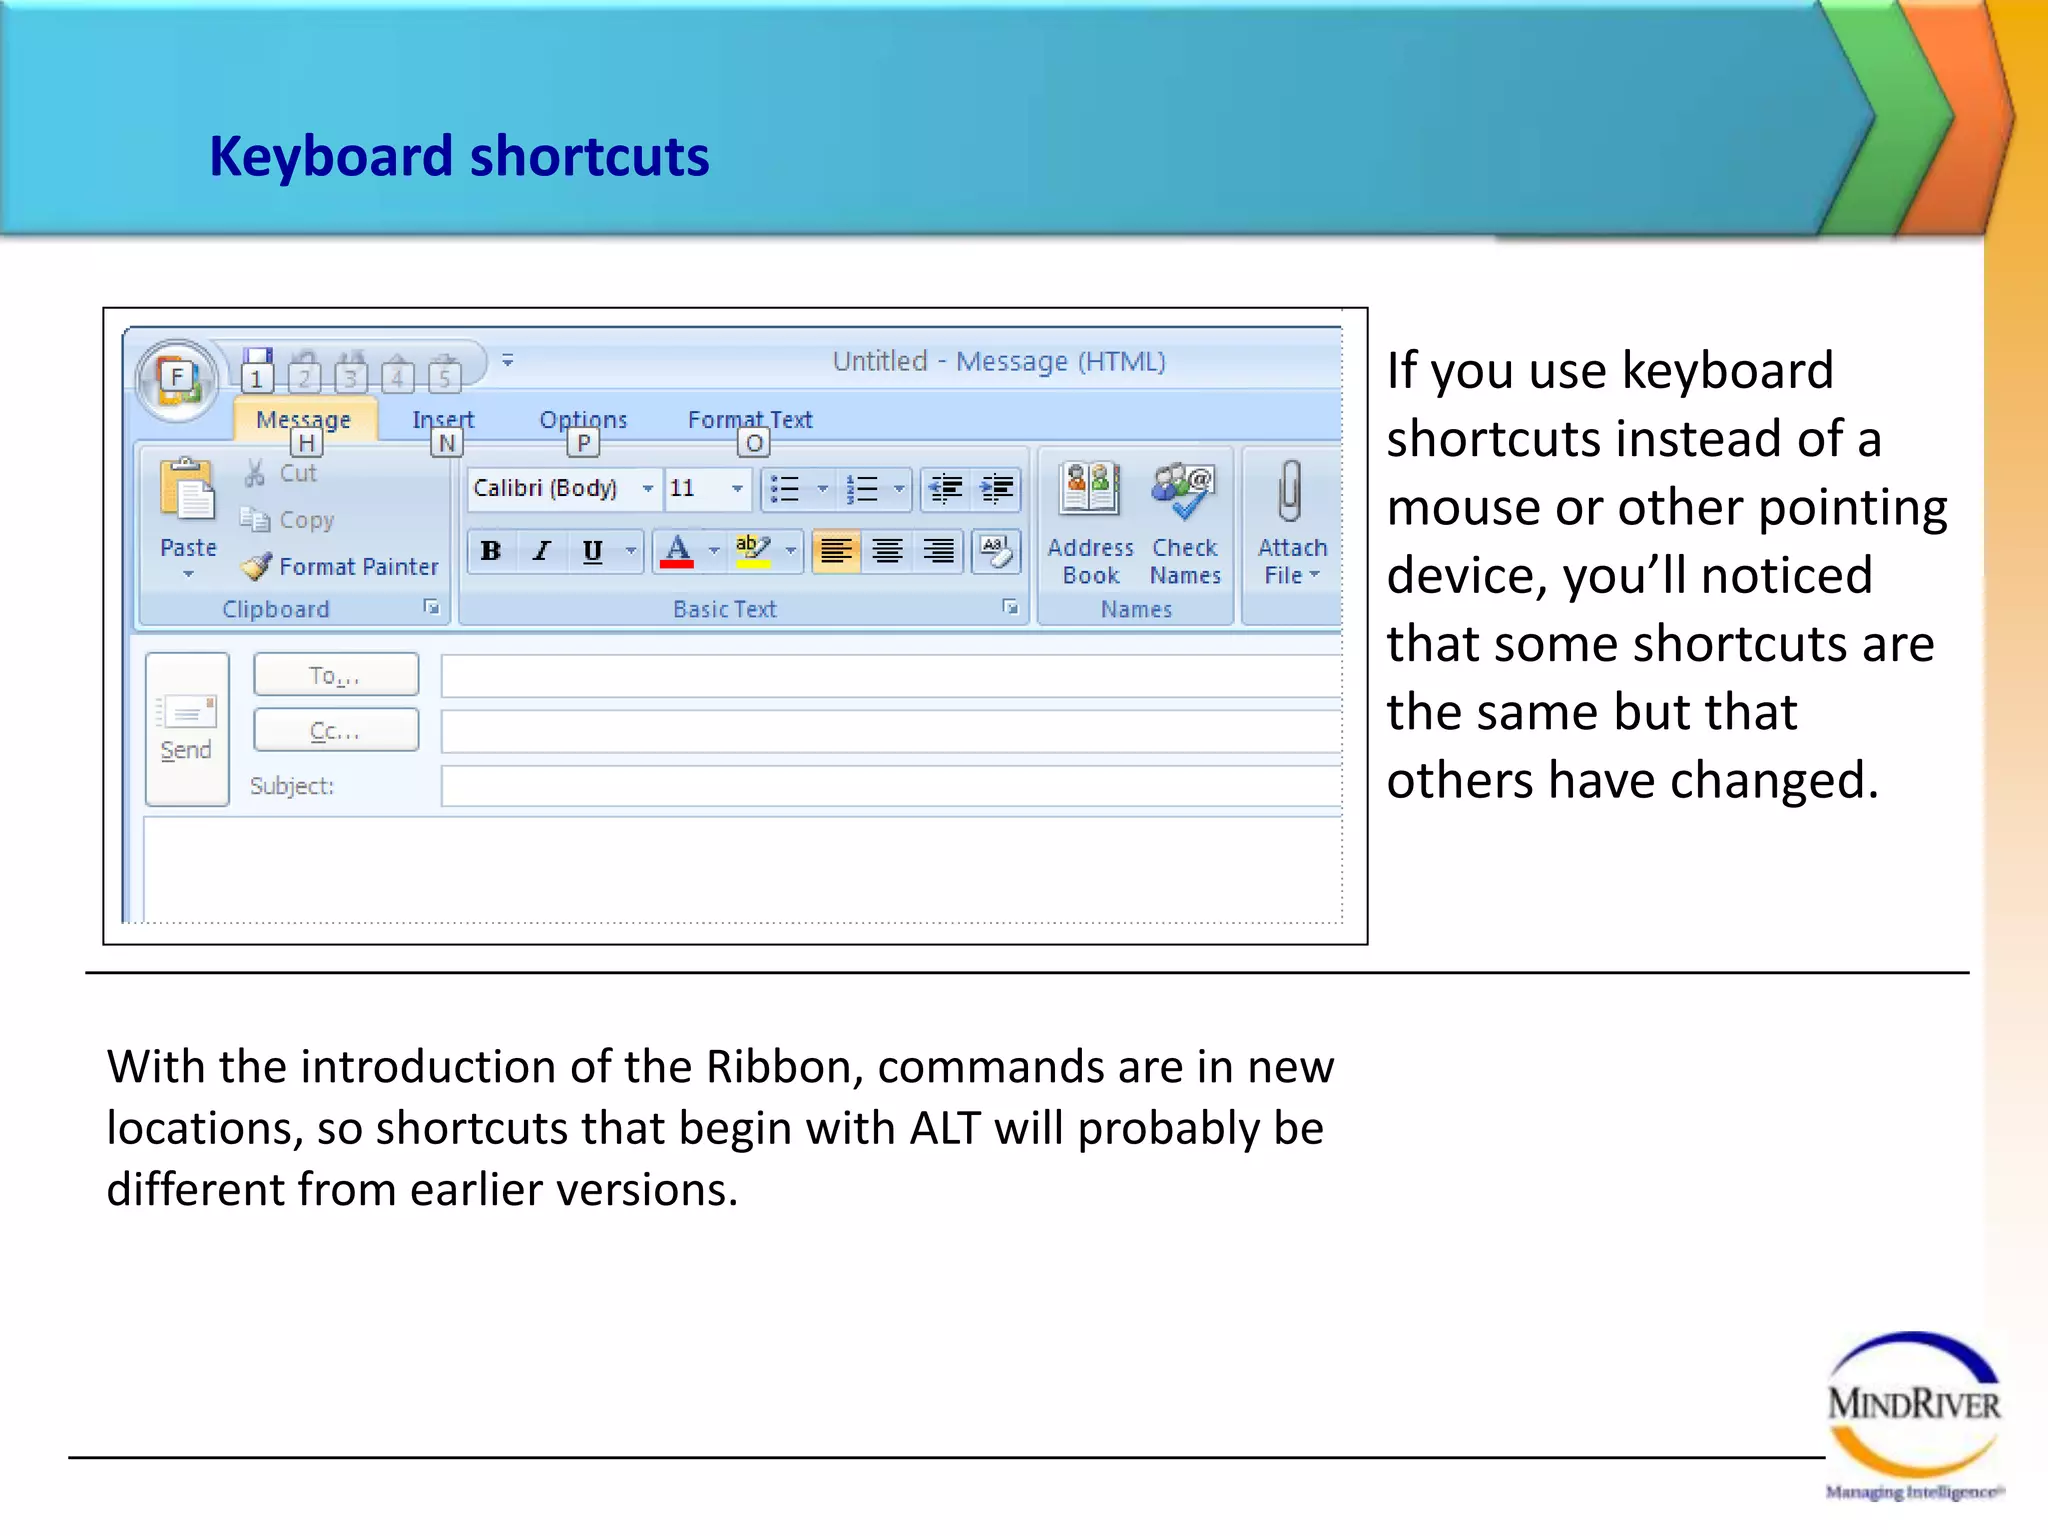Click the Send button
The width and height of the screenshot is (2048, 1536).
click(x=187, y=729)
